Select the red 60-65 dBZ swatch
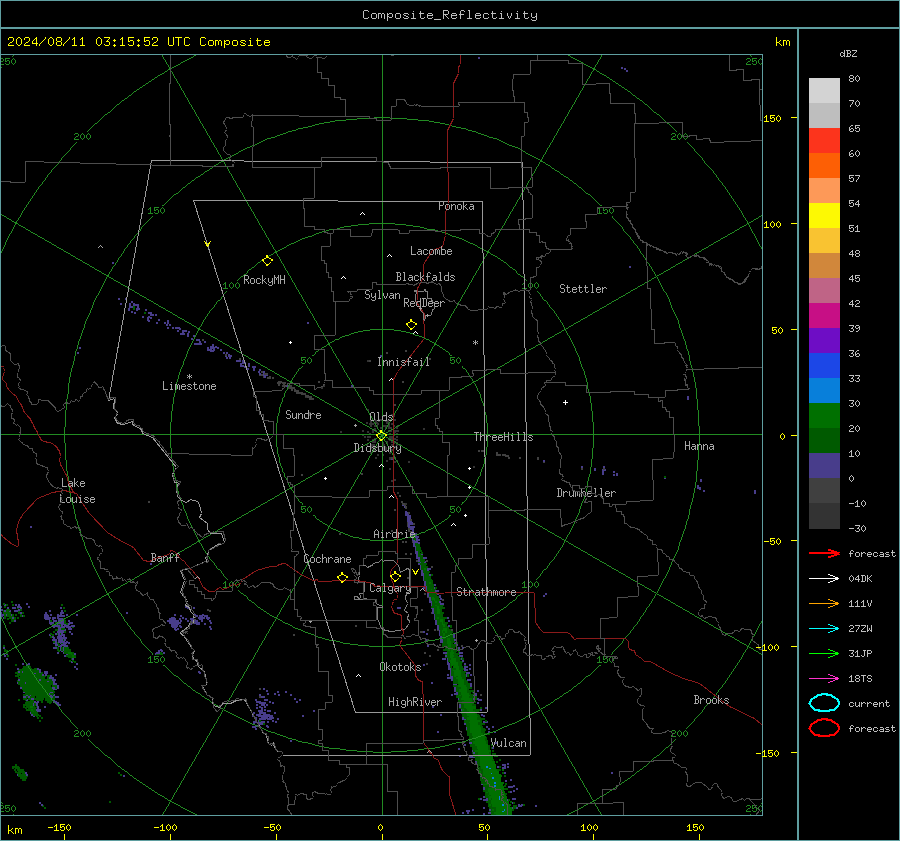This screenshot has width=900, height=841. click(x=824, y=141)
